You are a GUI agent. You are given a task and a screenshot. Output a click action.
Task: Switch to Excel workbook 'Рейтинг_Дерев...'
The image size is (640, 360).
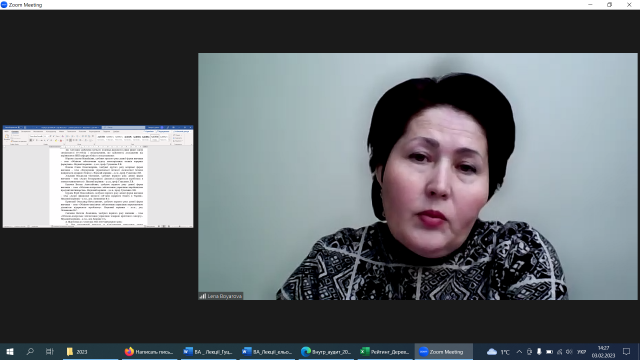coord(385,351)
